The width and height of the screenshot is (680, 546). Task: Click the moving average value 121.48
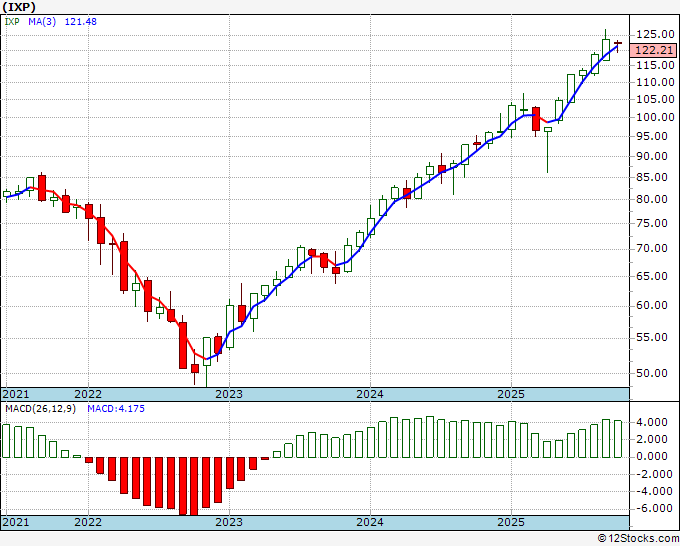81,22
